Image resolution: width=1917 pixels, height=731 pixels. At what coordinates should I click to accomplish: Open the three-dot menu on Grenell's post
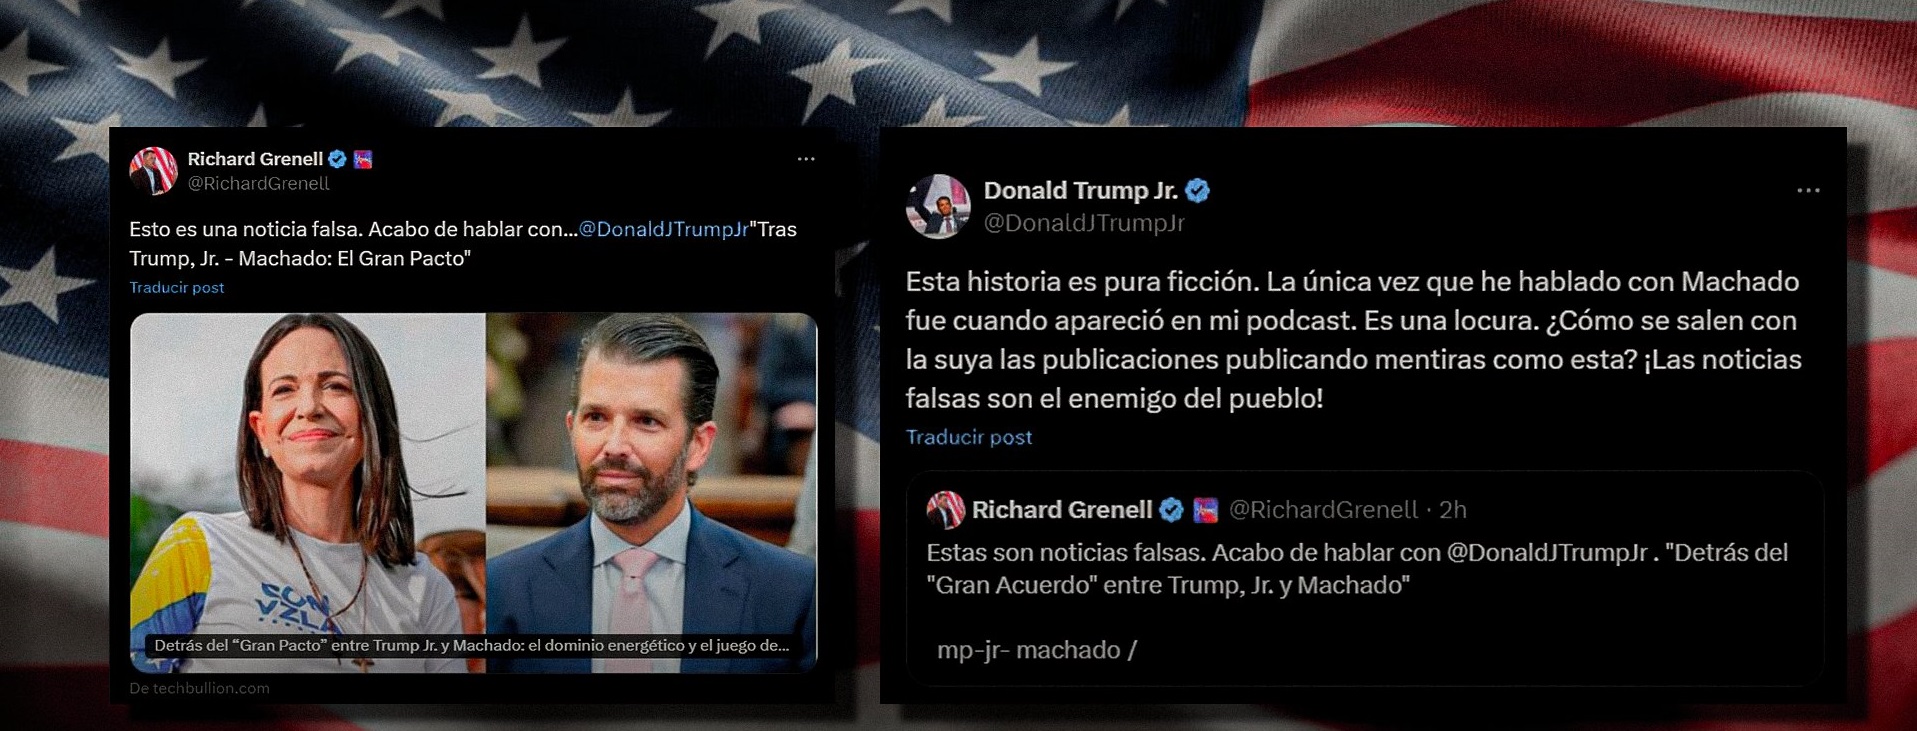point(806,159)
